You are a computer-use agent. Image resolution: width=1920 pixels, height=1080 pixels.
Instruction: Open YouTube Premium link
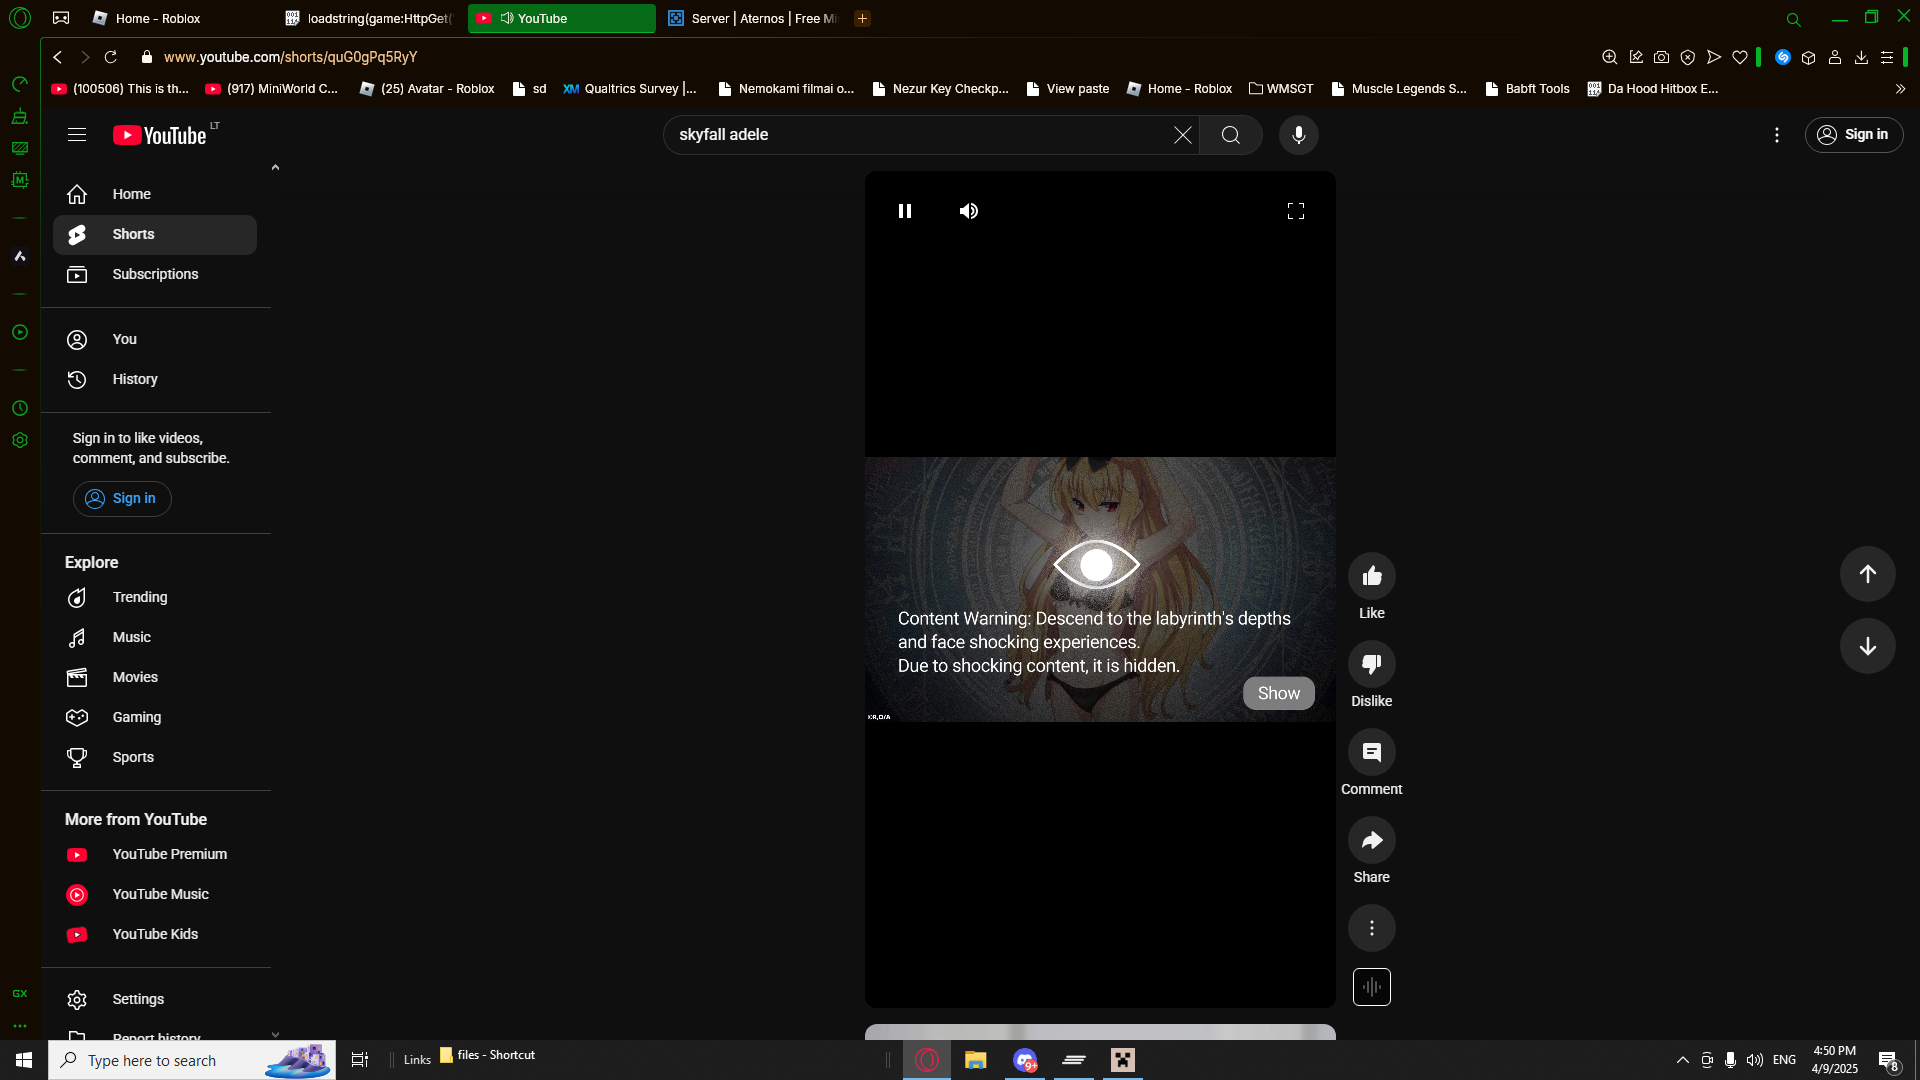tap(155, 855)
